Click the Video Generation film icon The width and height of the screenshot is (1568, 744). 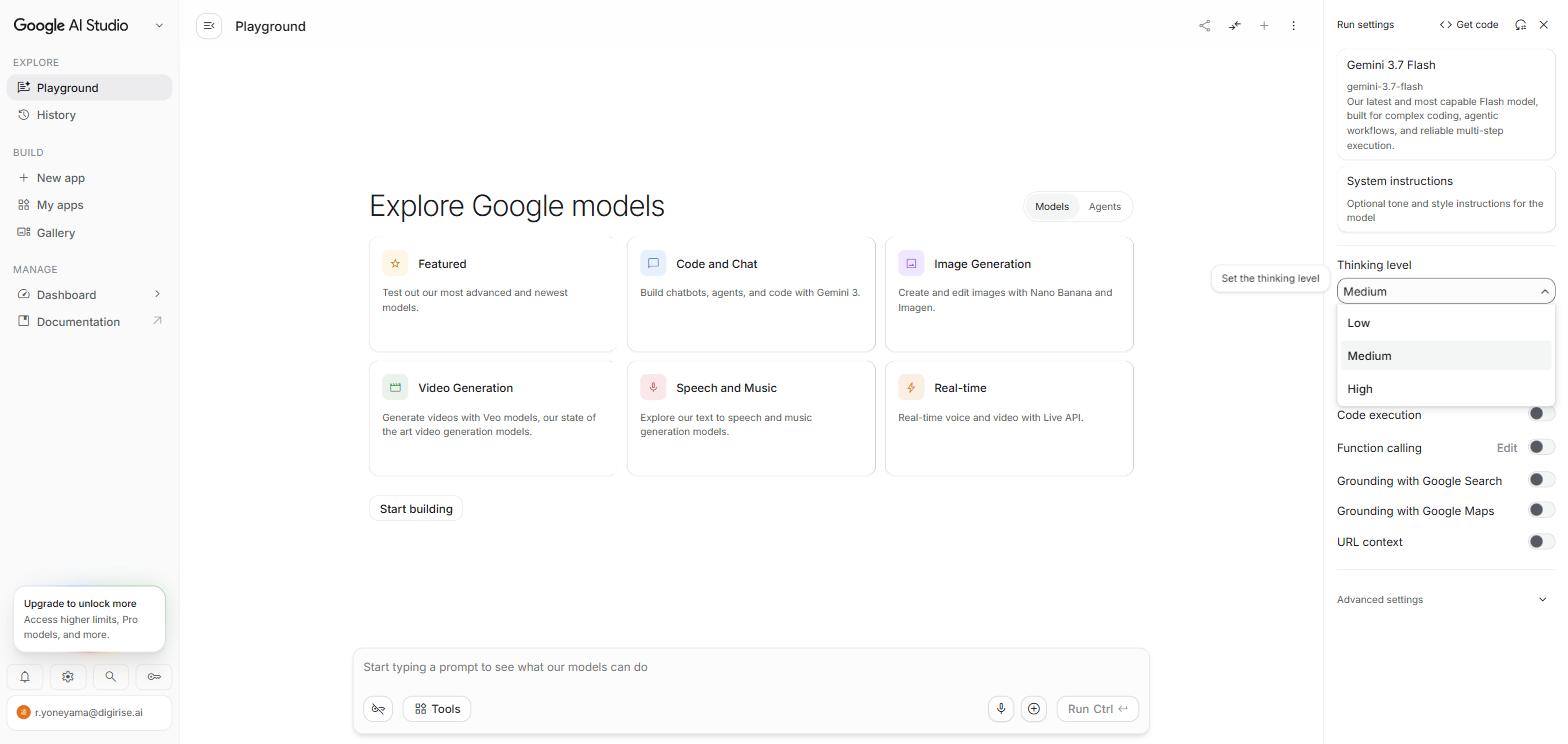tap(395, 388)
